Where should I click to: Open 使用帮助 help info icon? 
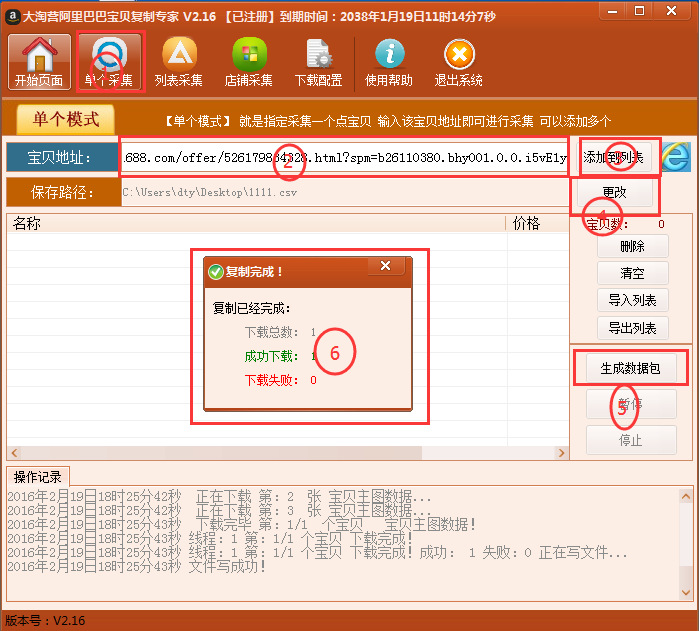click(389, 62)
